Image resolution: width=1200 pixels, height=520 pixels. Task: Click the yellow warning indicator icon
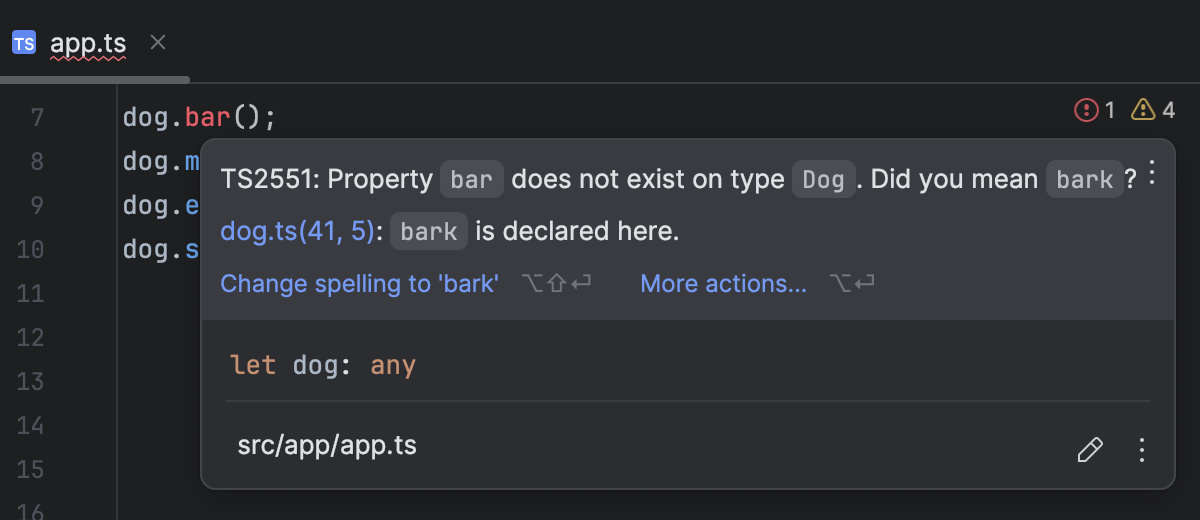pyautogui.click(x=1143, y=110)
